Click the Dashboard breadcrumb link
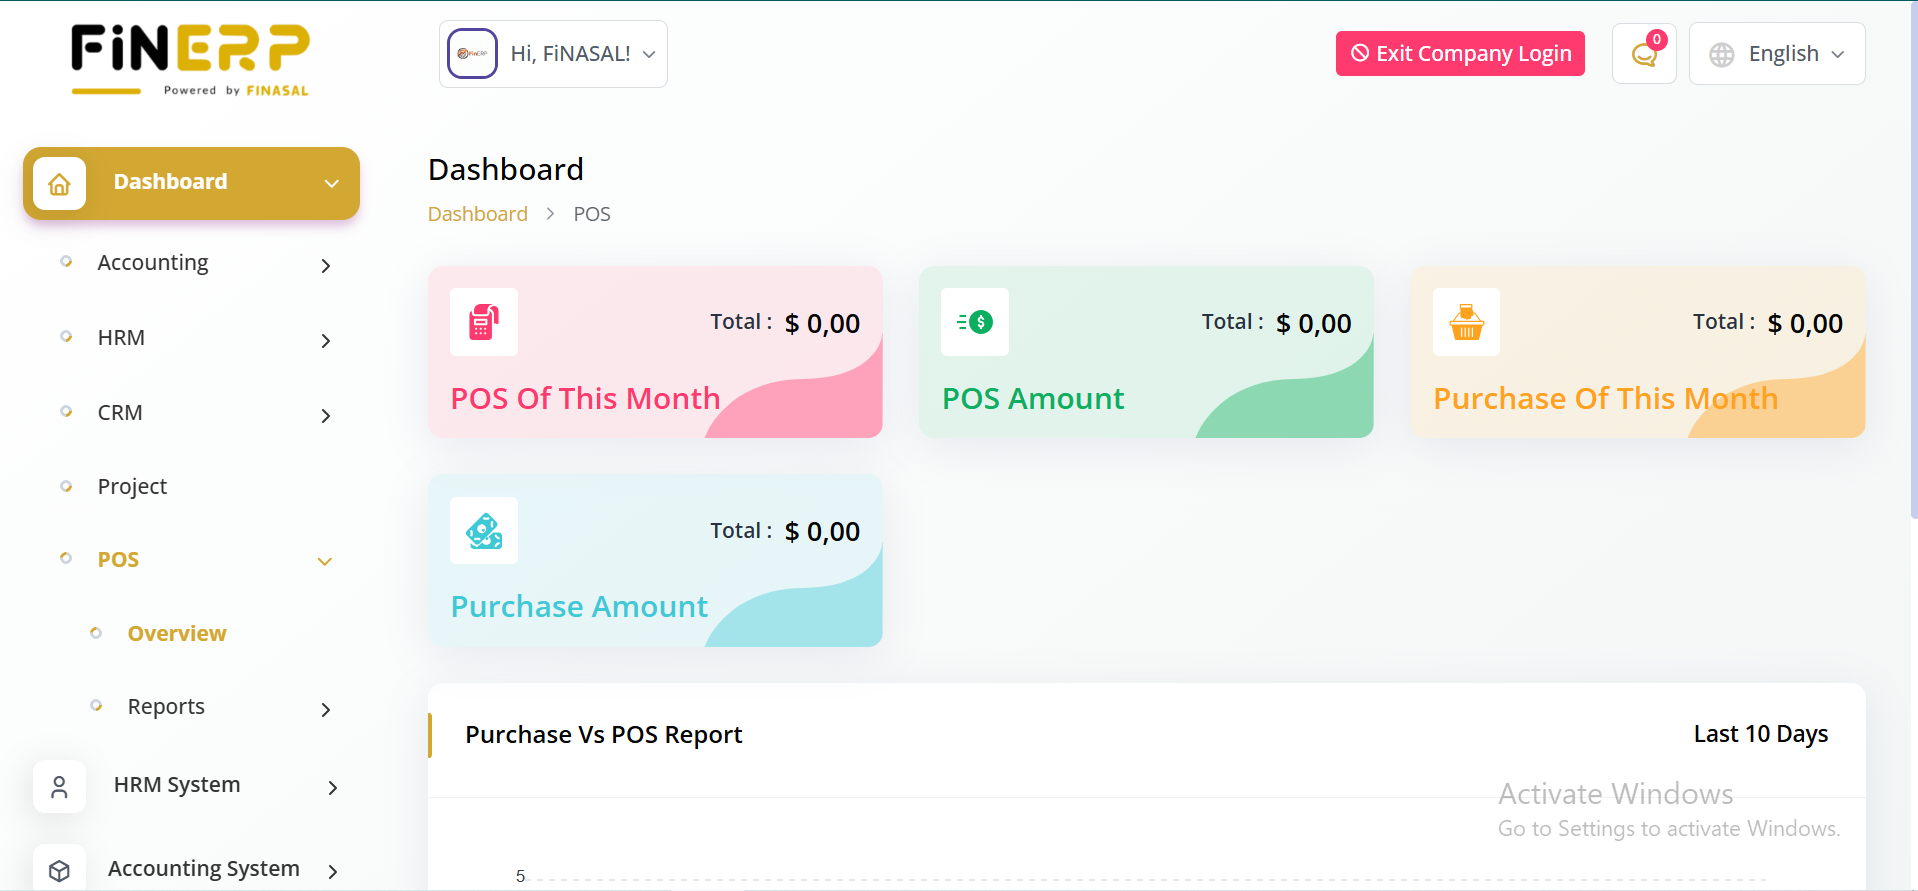1918x891 pixels. coord(478,214)
